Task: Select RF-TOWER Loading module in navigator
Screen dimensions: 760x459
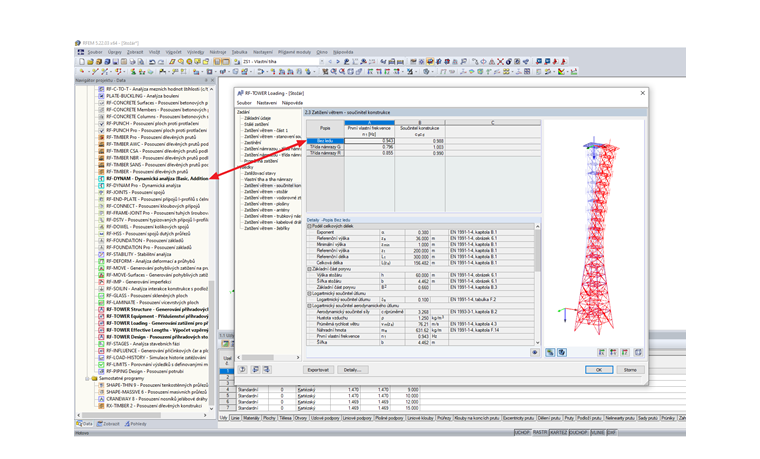Action: [x=157, y=323]
